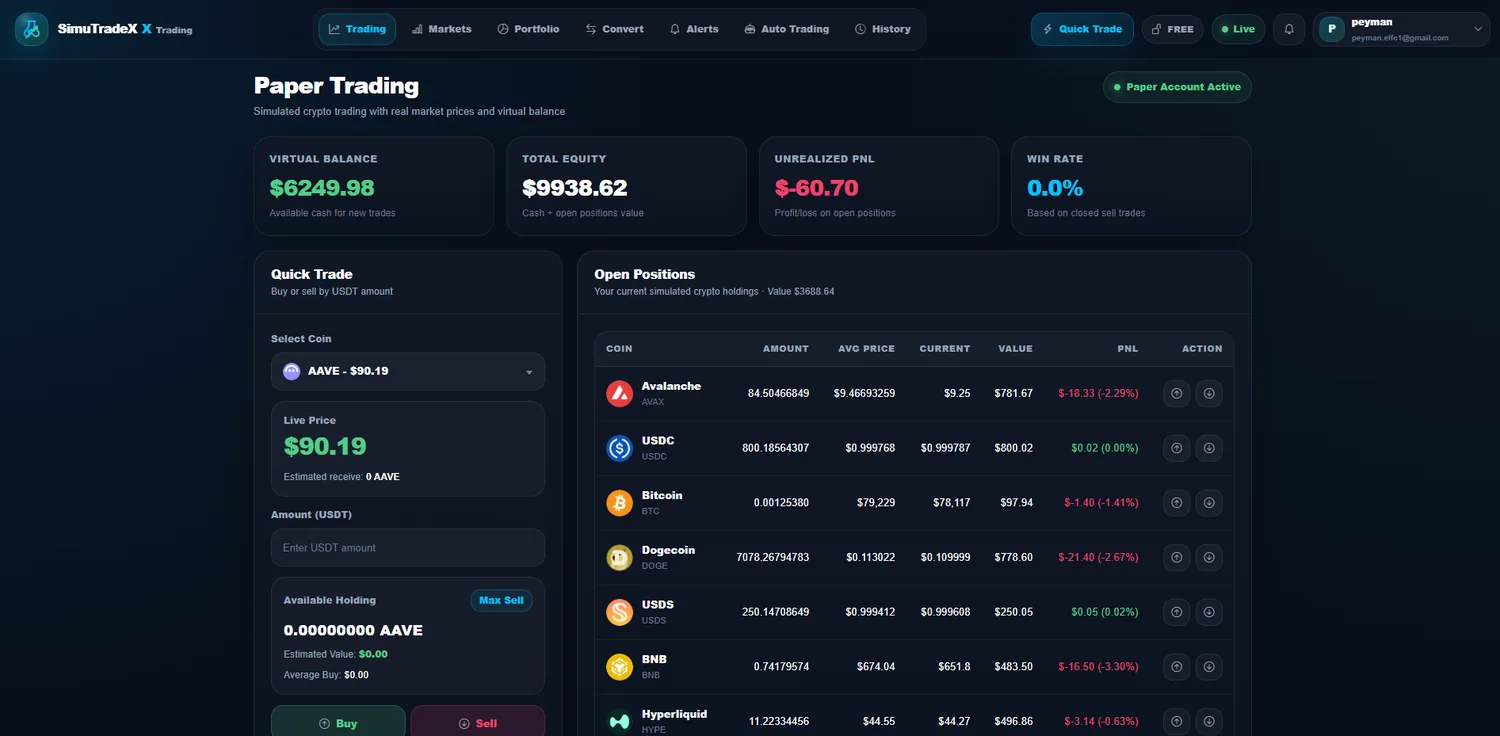Click the Win Rate 0.0% value
1500x736 pixels.
tap(1055, 188)
